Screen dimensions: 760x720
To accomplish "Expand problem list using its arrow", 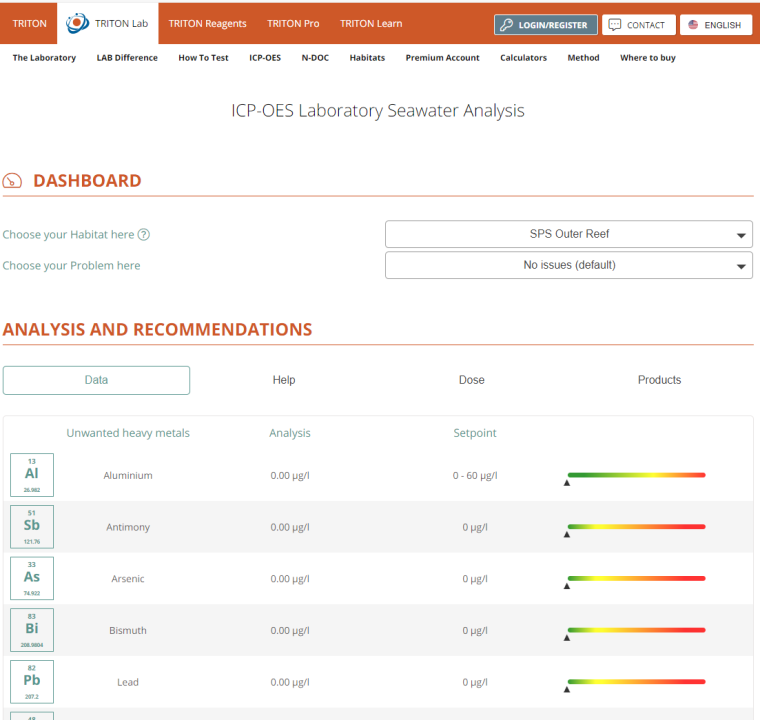I will (x=741, y=266).
